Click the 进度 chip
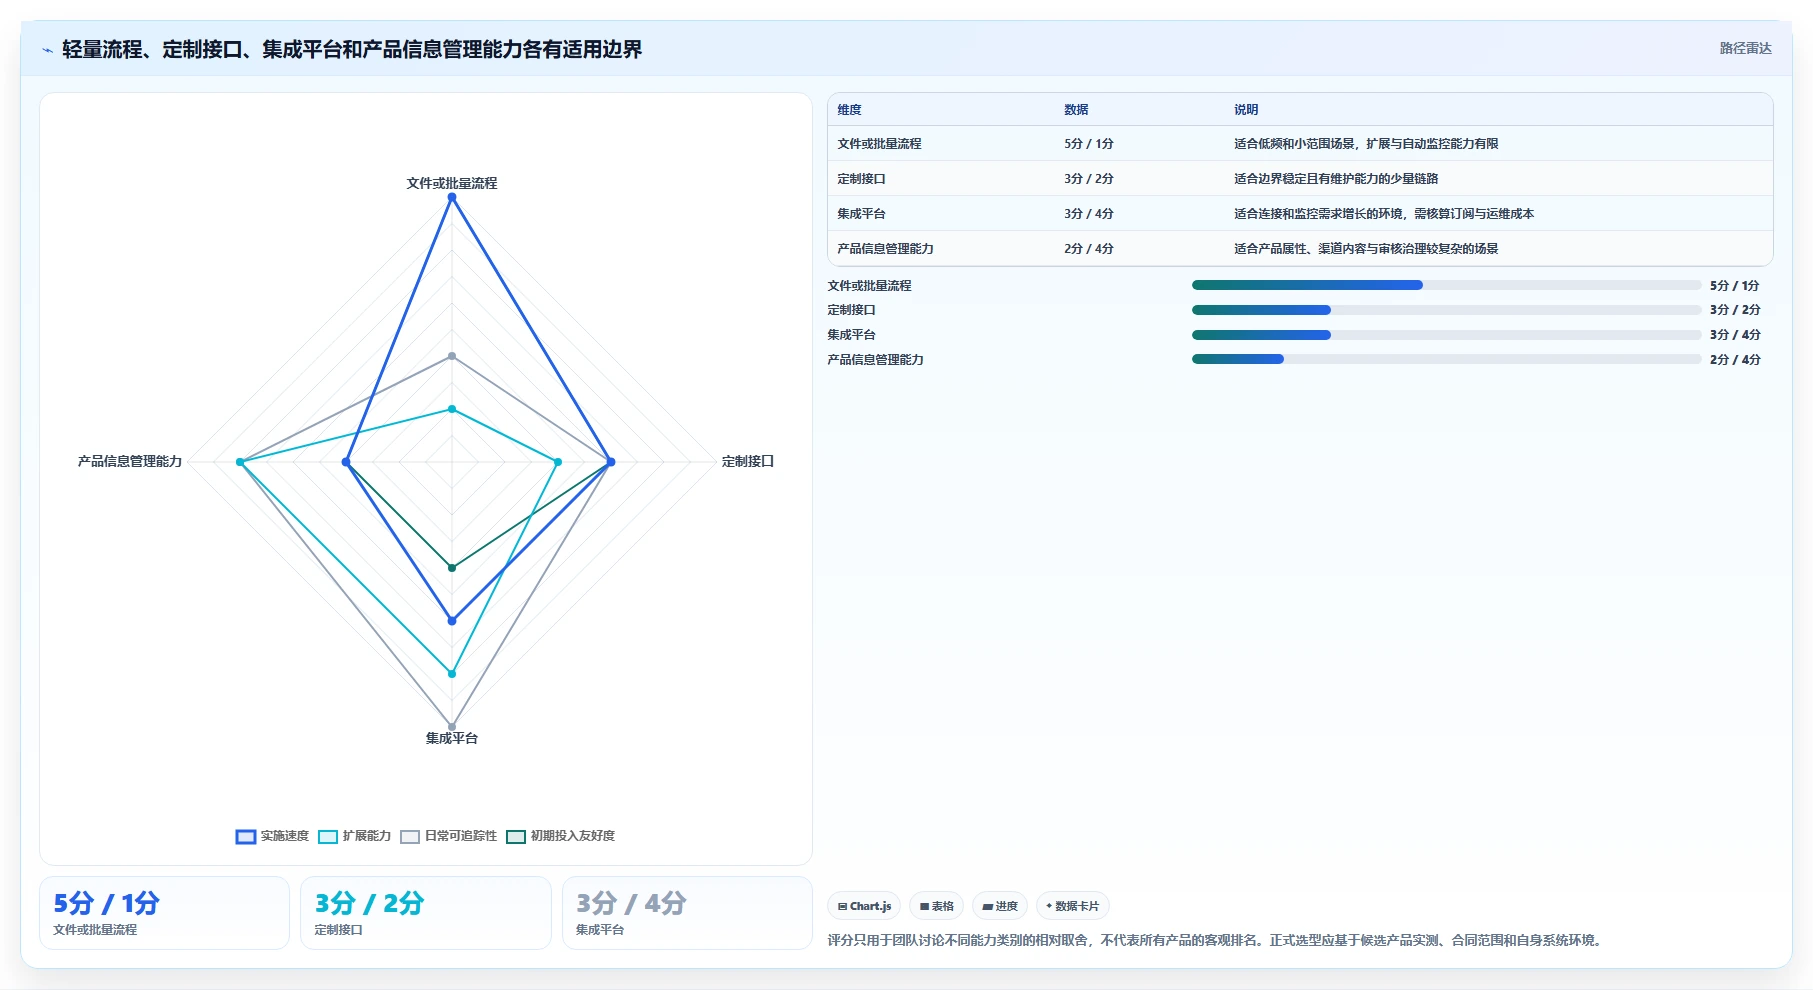The width and height of the screenshot is (1813, 990). click(1000, 906)
